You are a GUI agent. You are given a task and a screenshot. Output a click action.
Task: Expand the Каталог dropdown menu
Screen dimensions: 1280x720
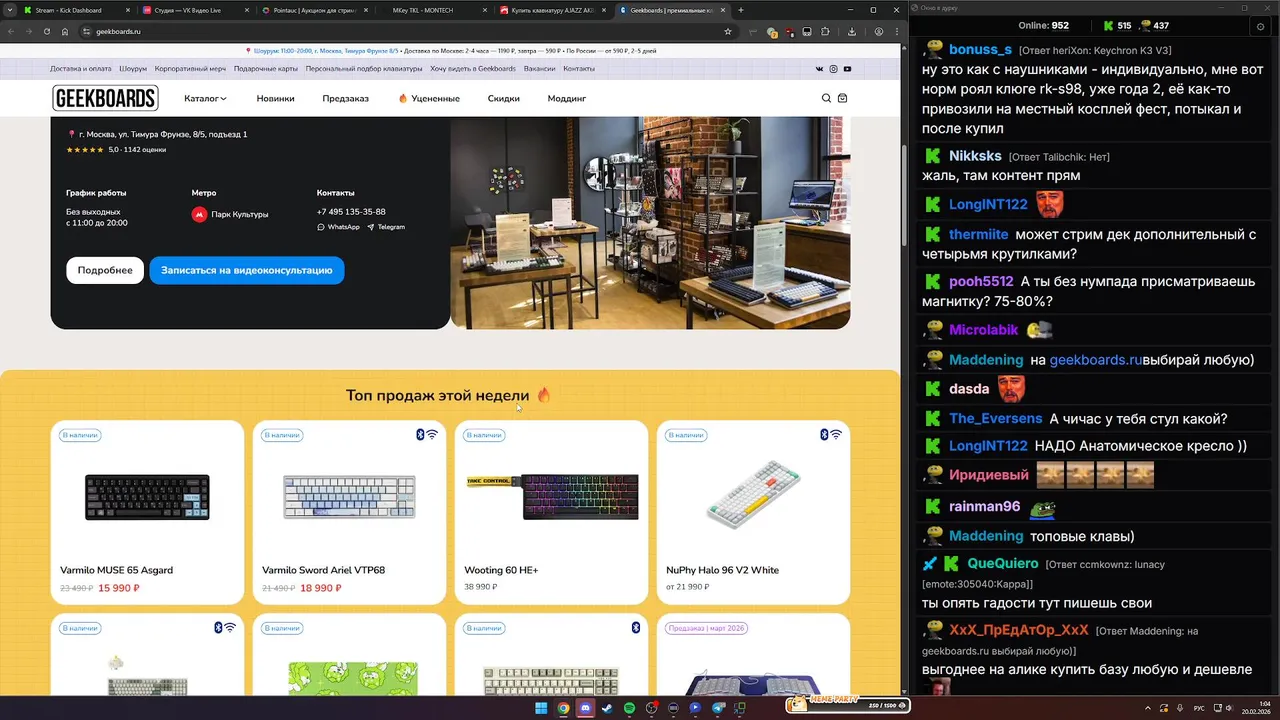coord(205,99)
